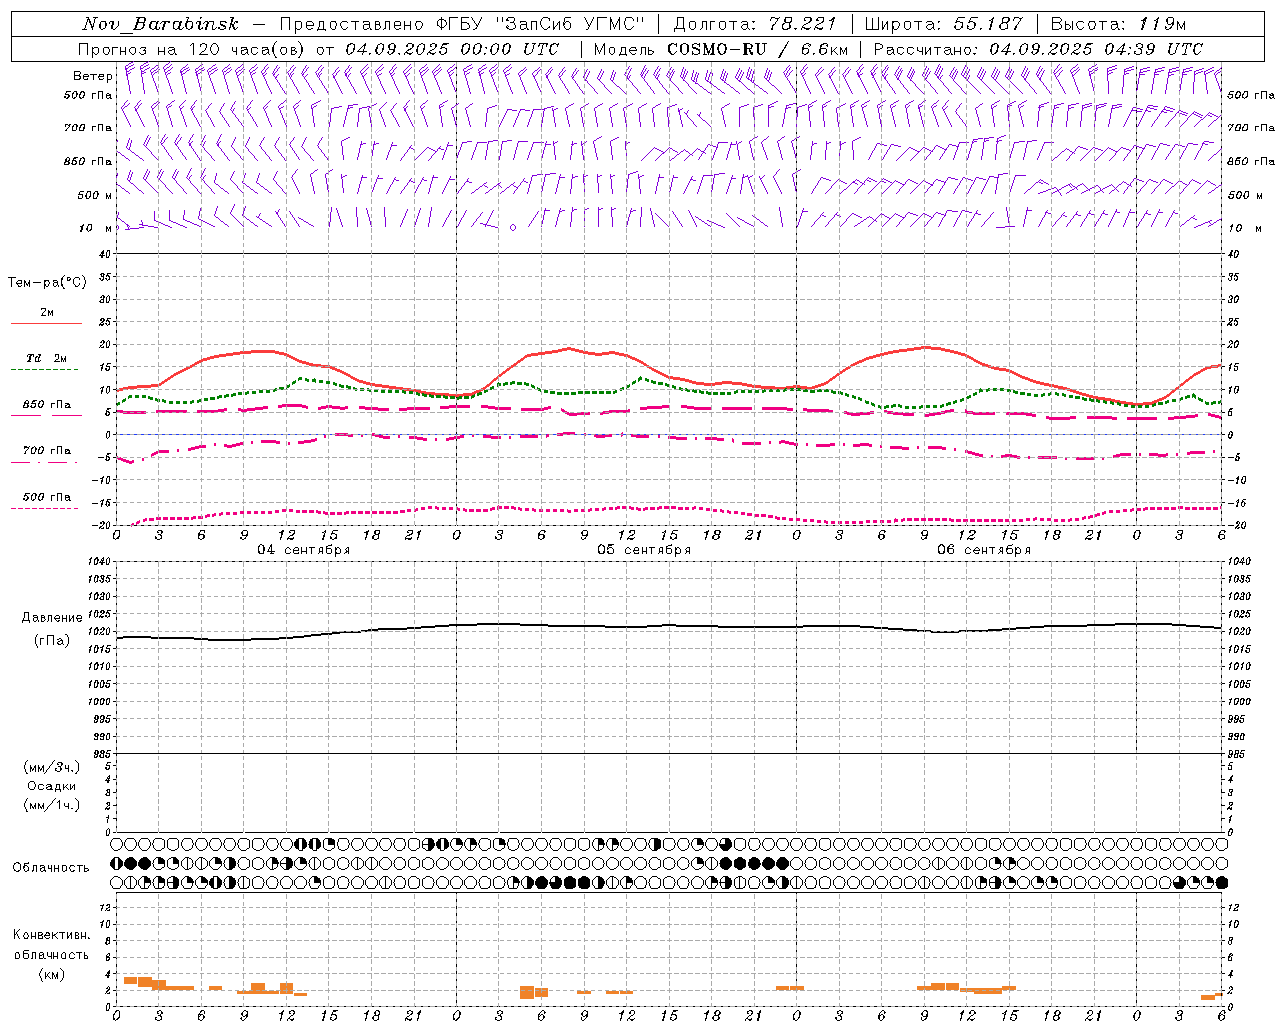Click the 'Долгота: 78.221' header value
1280x1024 pixels.
755,24
